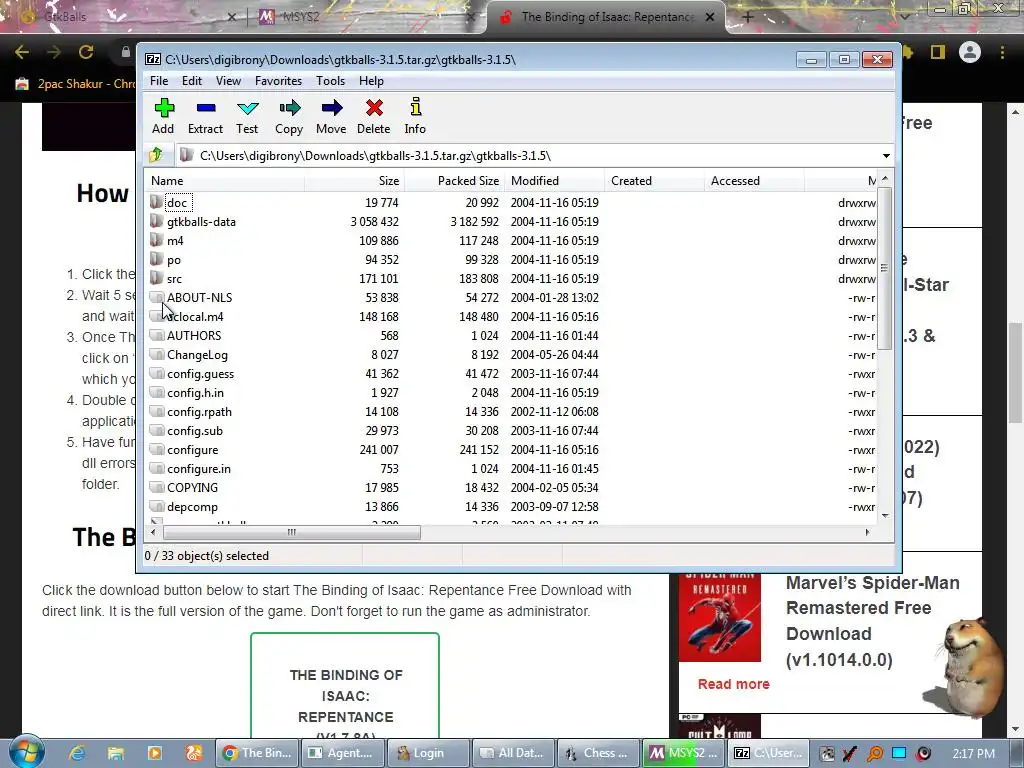Switch to MSYS2 taskbar window
Image resolution: width=1024 pixels, height=768 pixels.
(683, 753)
